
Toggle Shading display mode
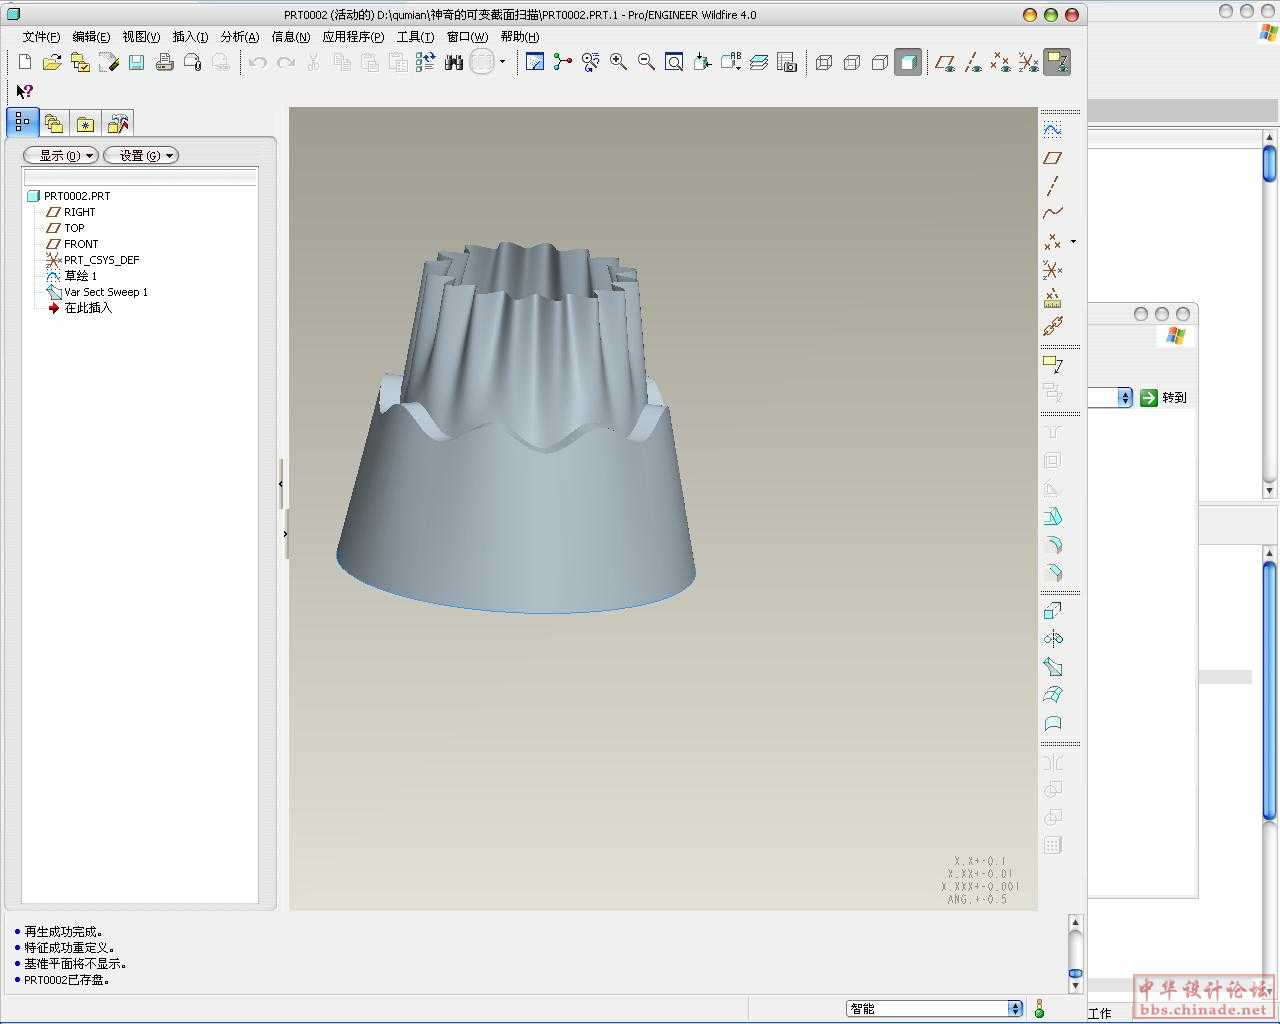[x=908, y=62]
